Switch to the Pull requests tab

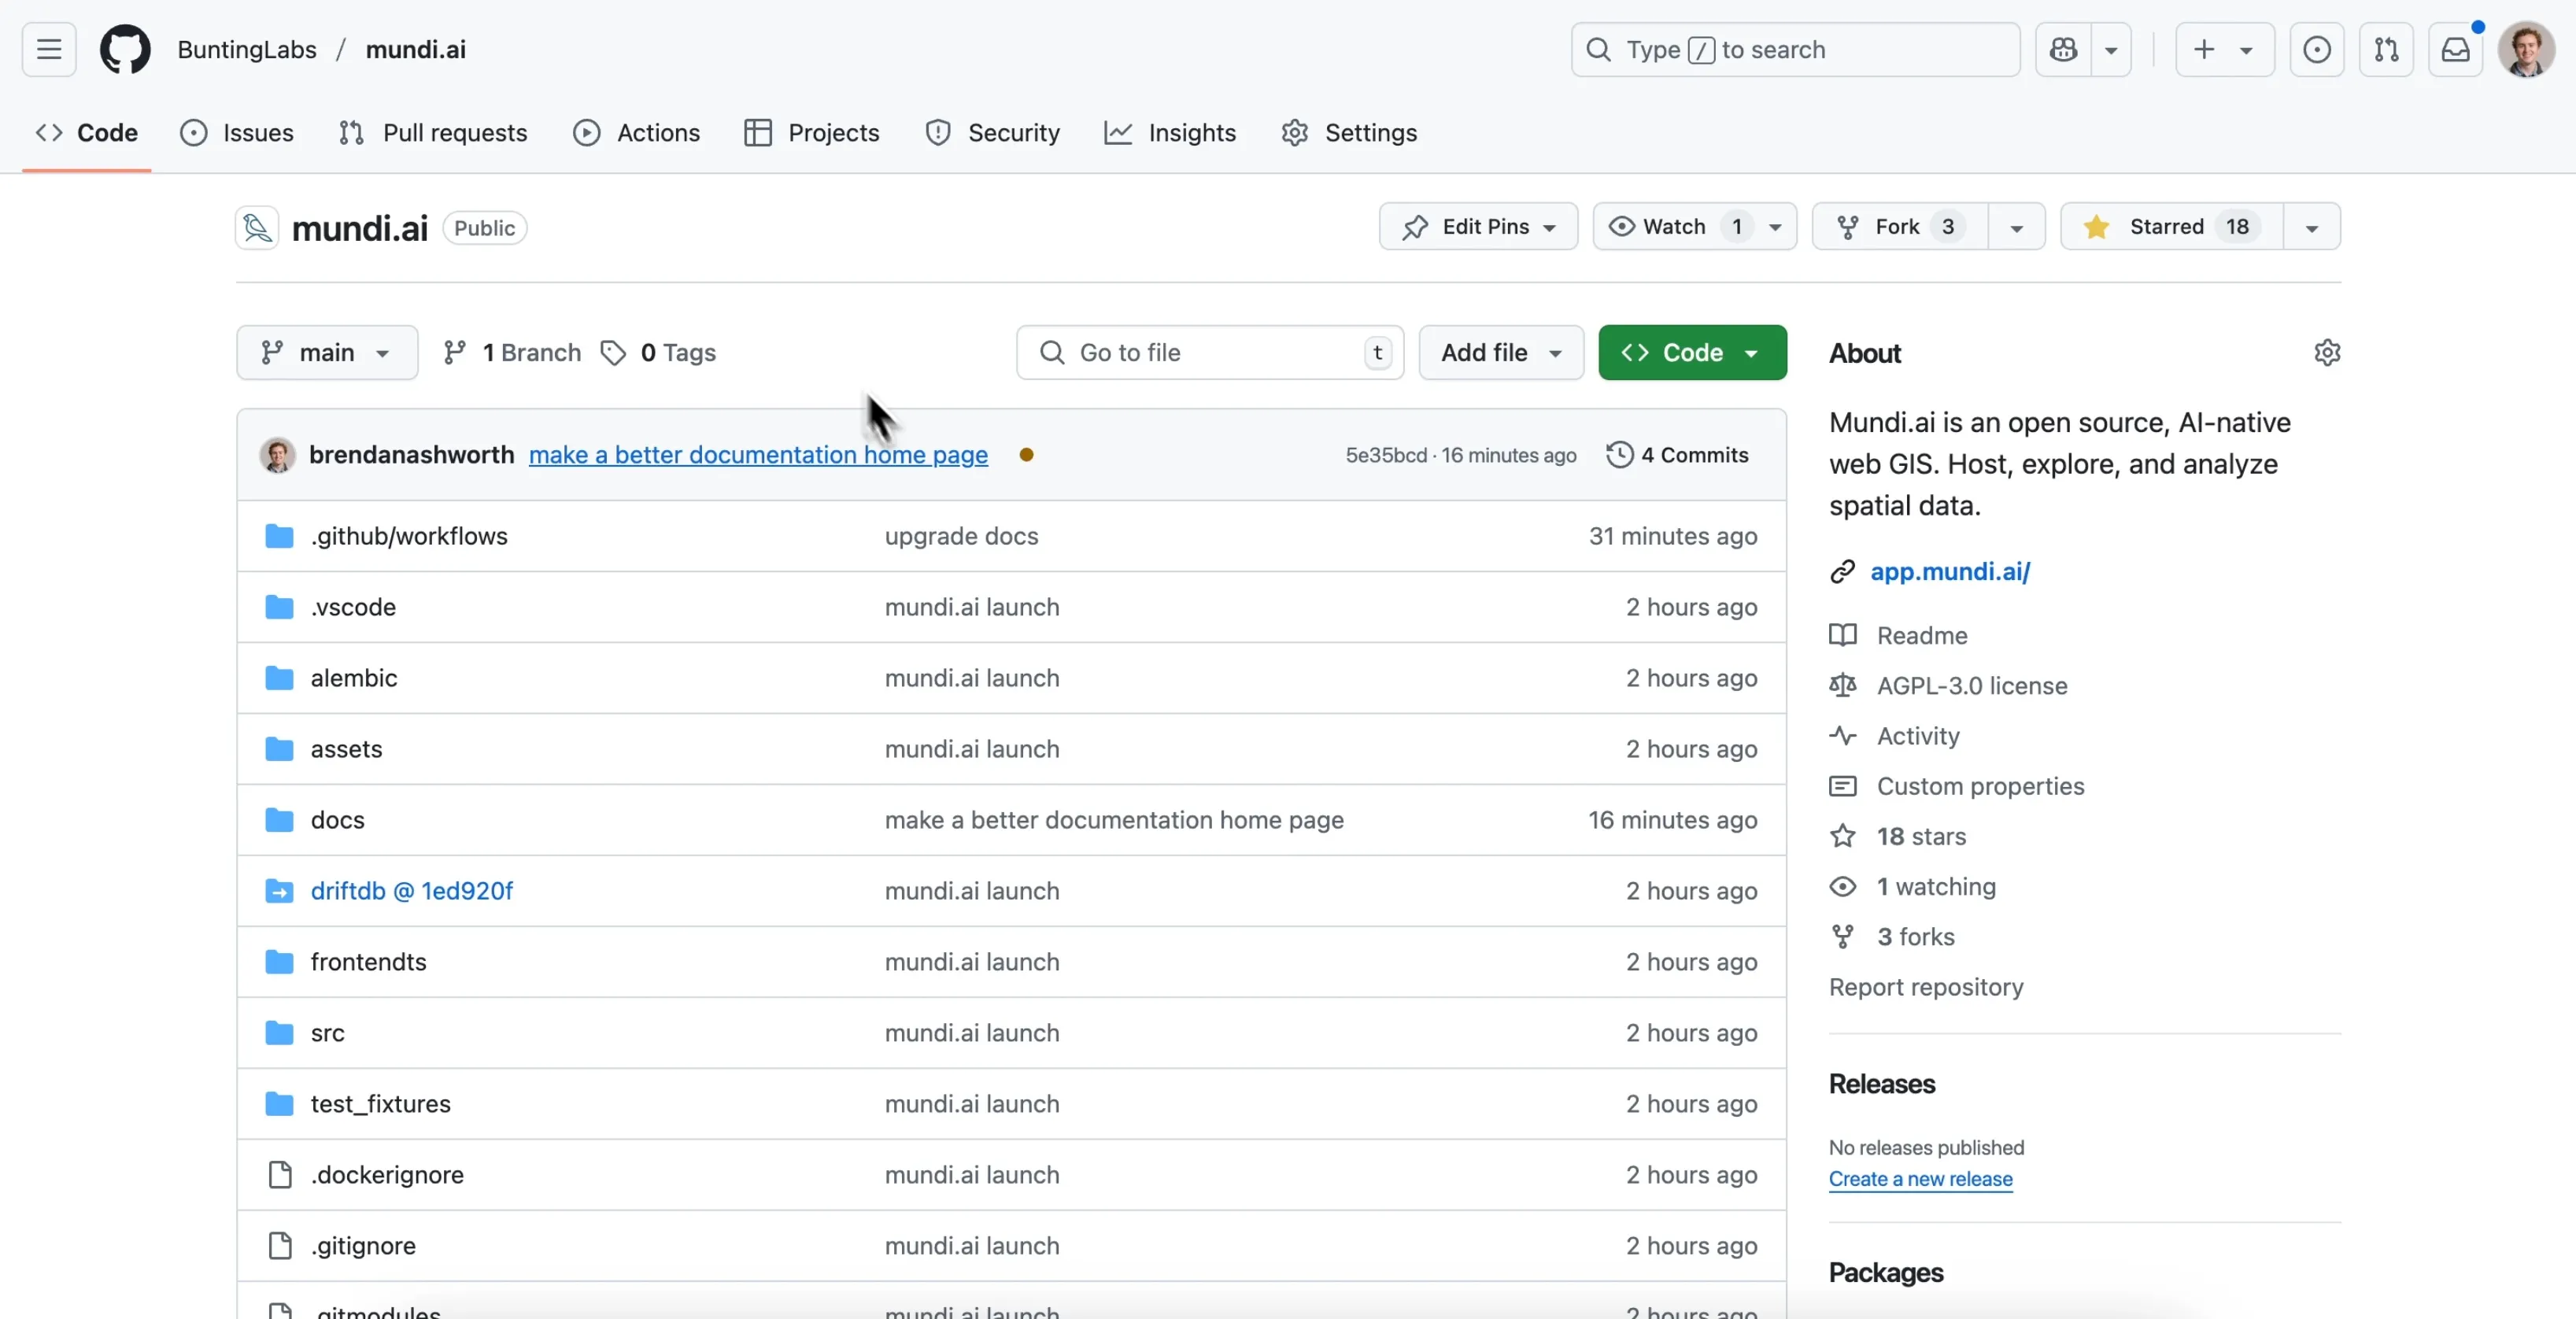pyautogui.click(x=433, y=133)
